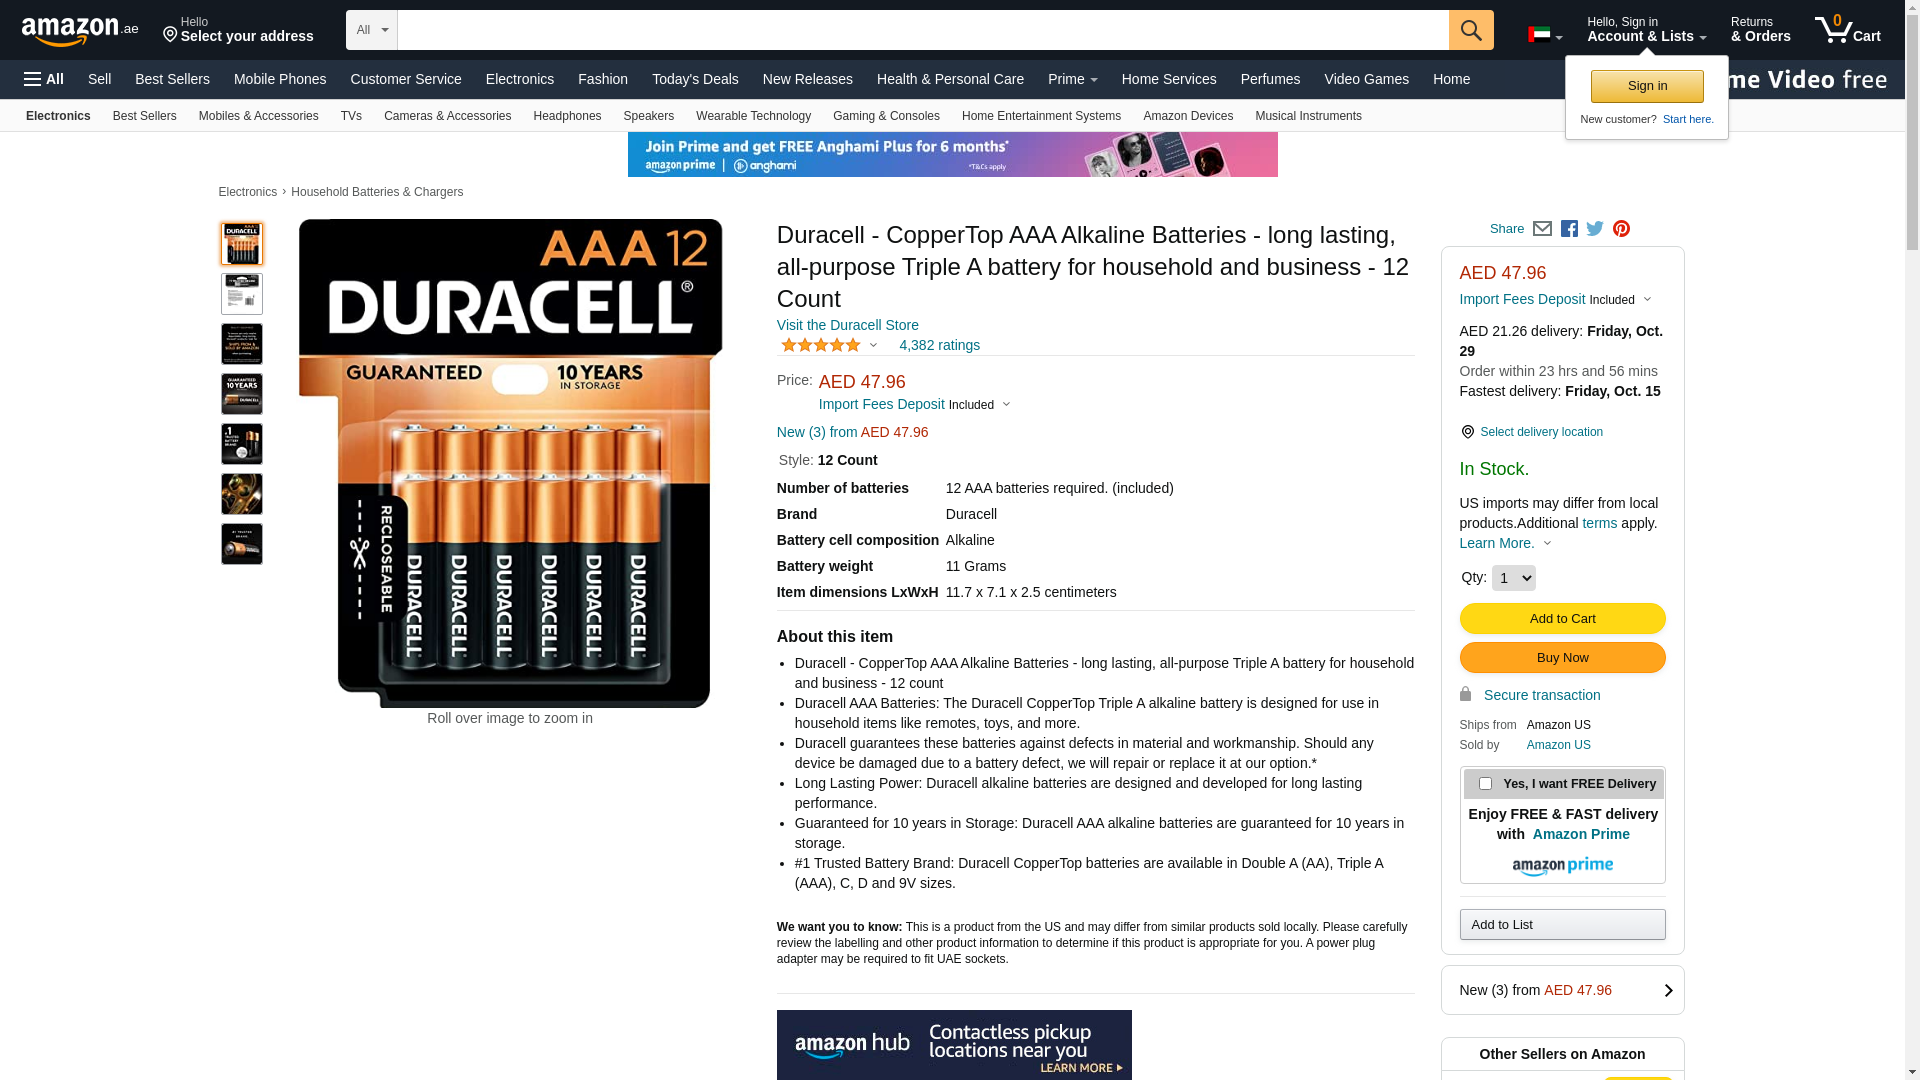
Task: Go to Amazon.ae home logo
Action: (x=80, y=31)
